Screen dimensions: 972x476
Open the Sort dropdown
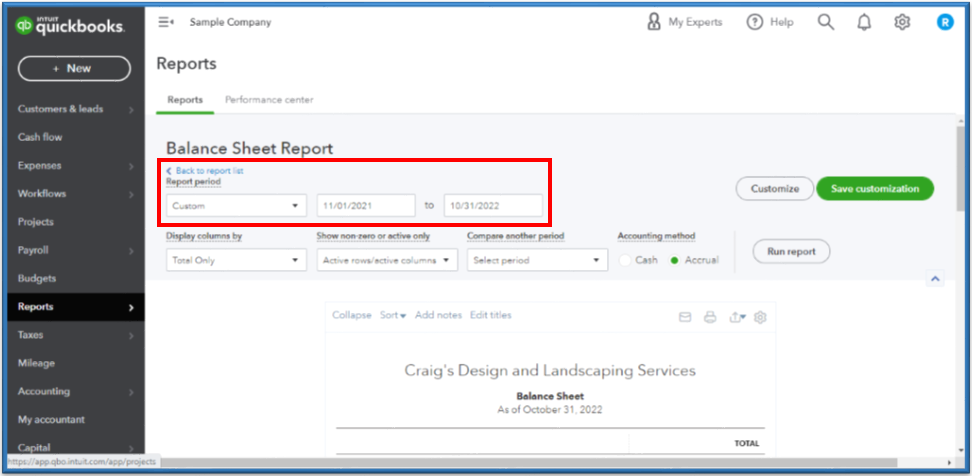[393, 315]
